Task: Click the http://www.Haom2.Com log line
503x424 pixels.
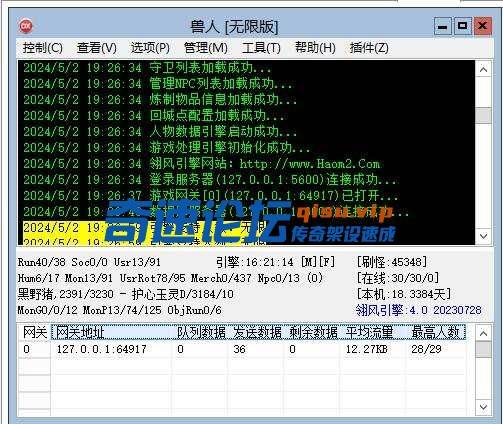Action: (x=202, y=164)
